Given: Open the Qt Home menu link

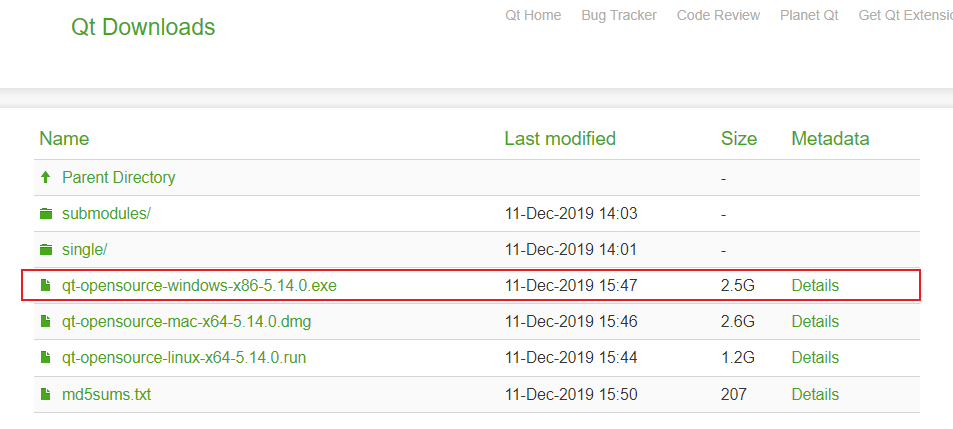Looking at the screenshot, I should coord(533,15).
